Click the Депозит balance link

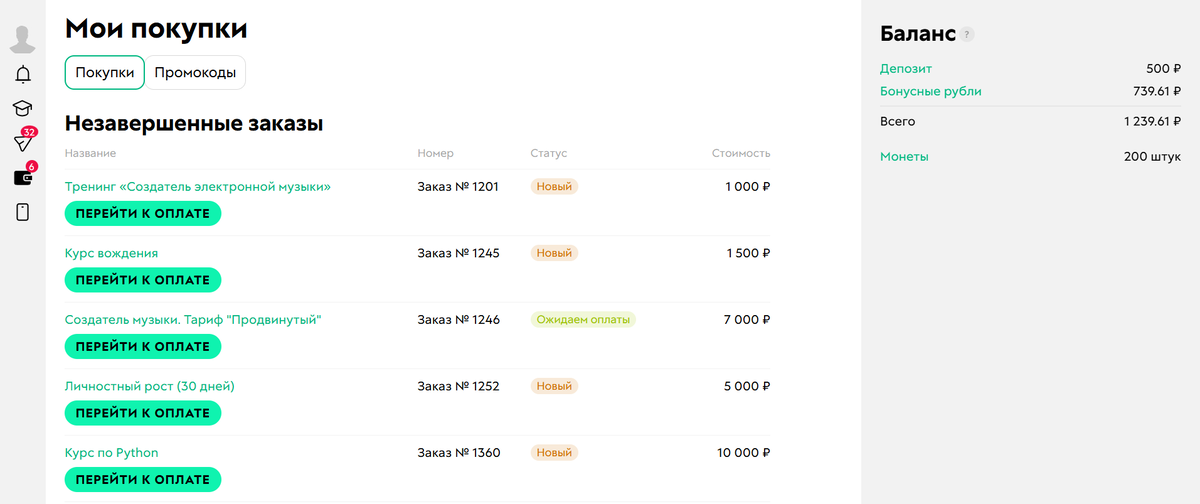tap(906, 69)
